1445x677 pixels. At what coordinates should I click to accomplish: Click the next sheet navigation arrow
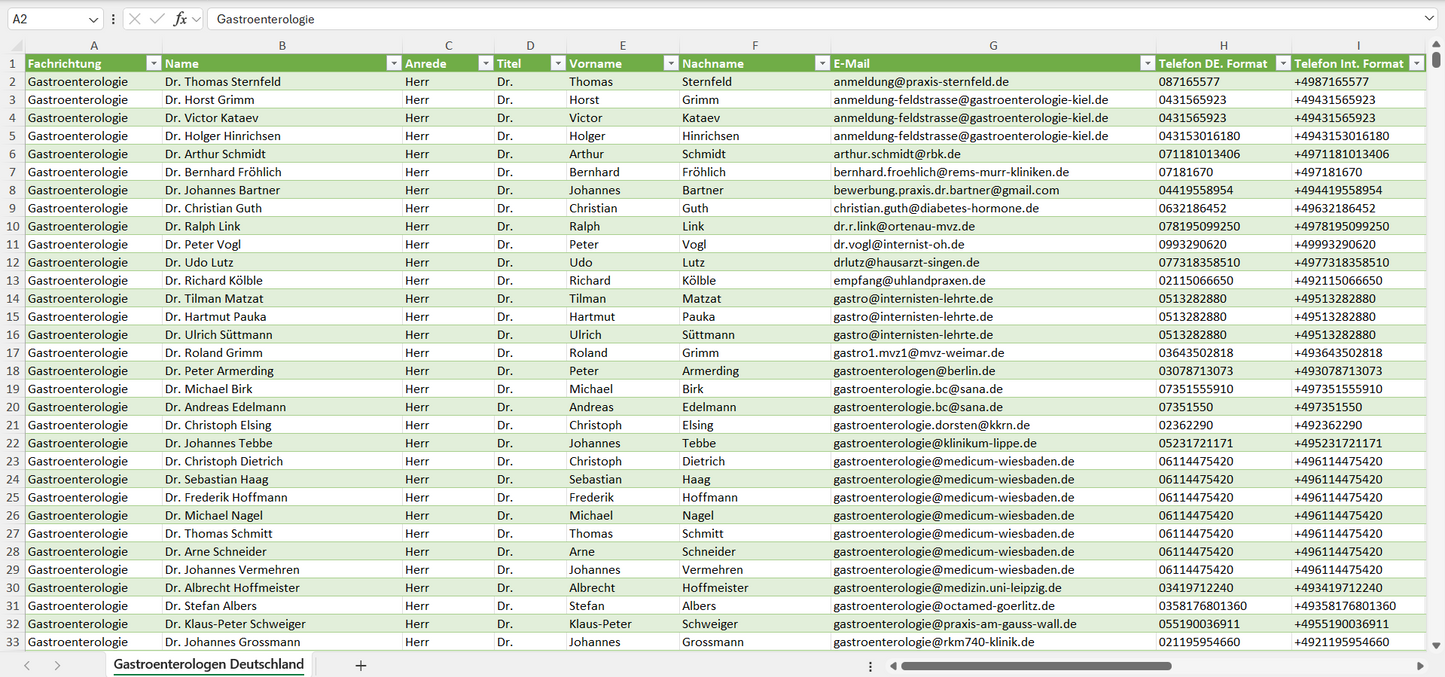point(57,665)
